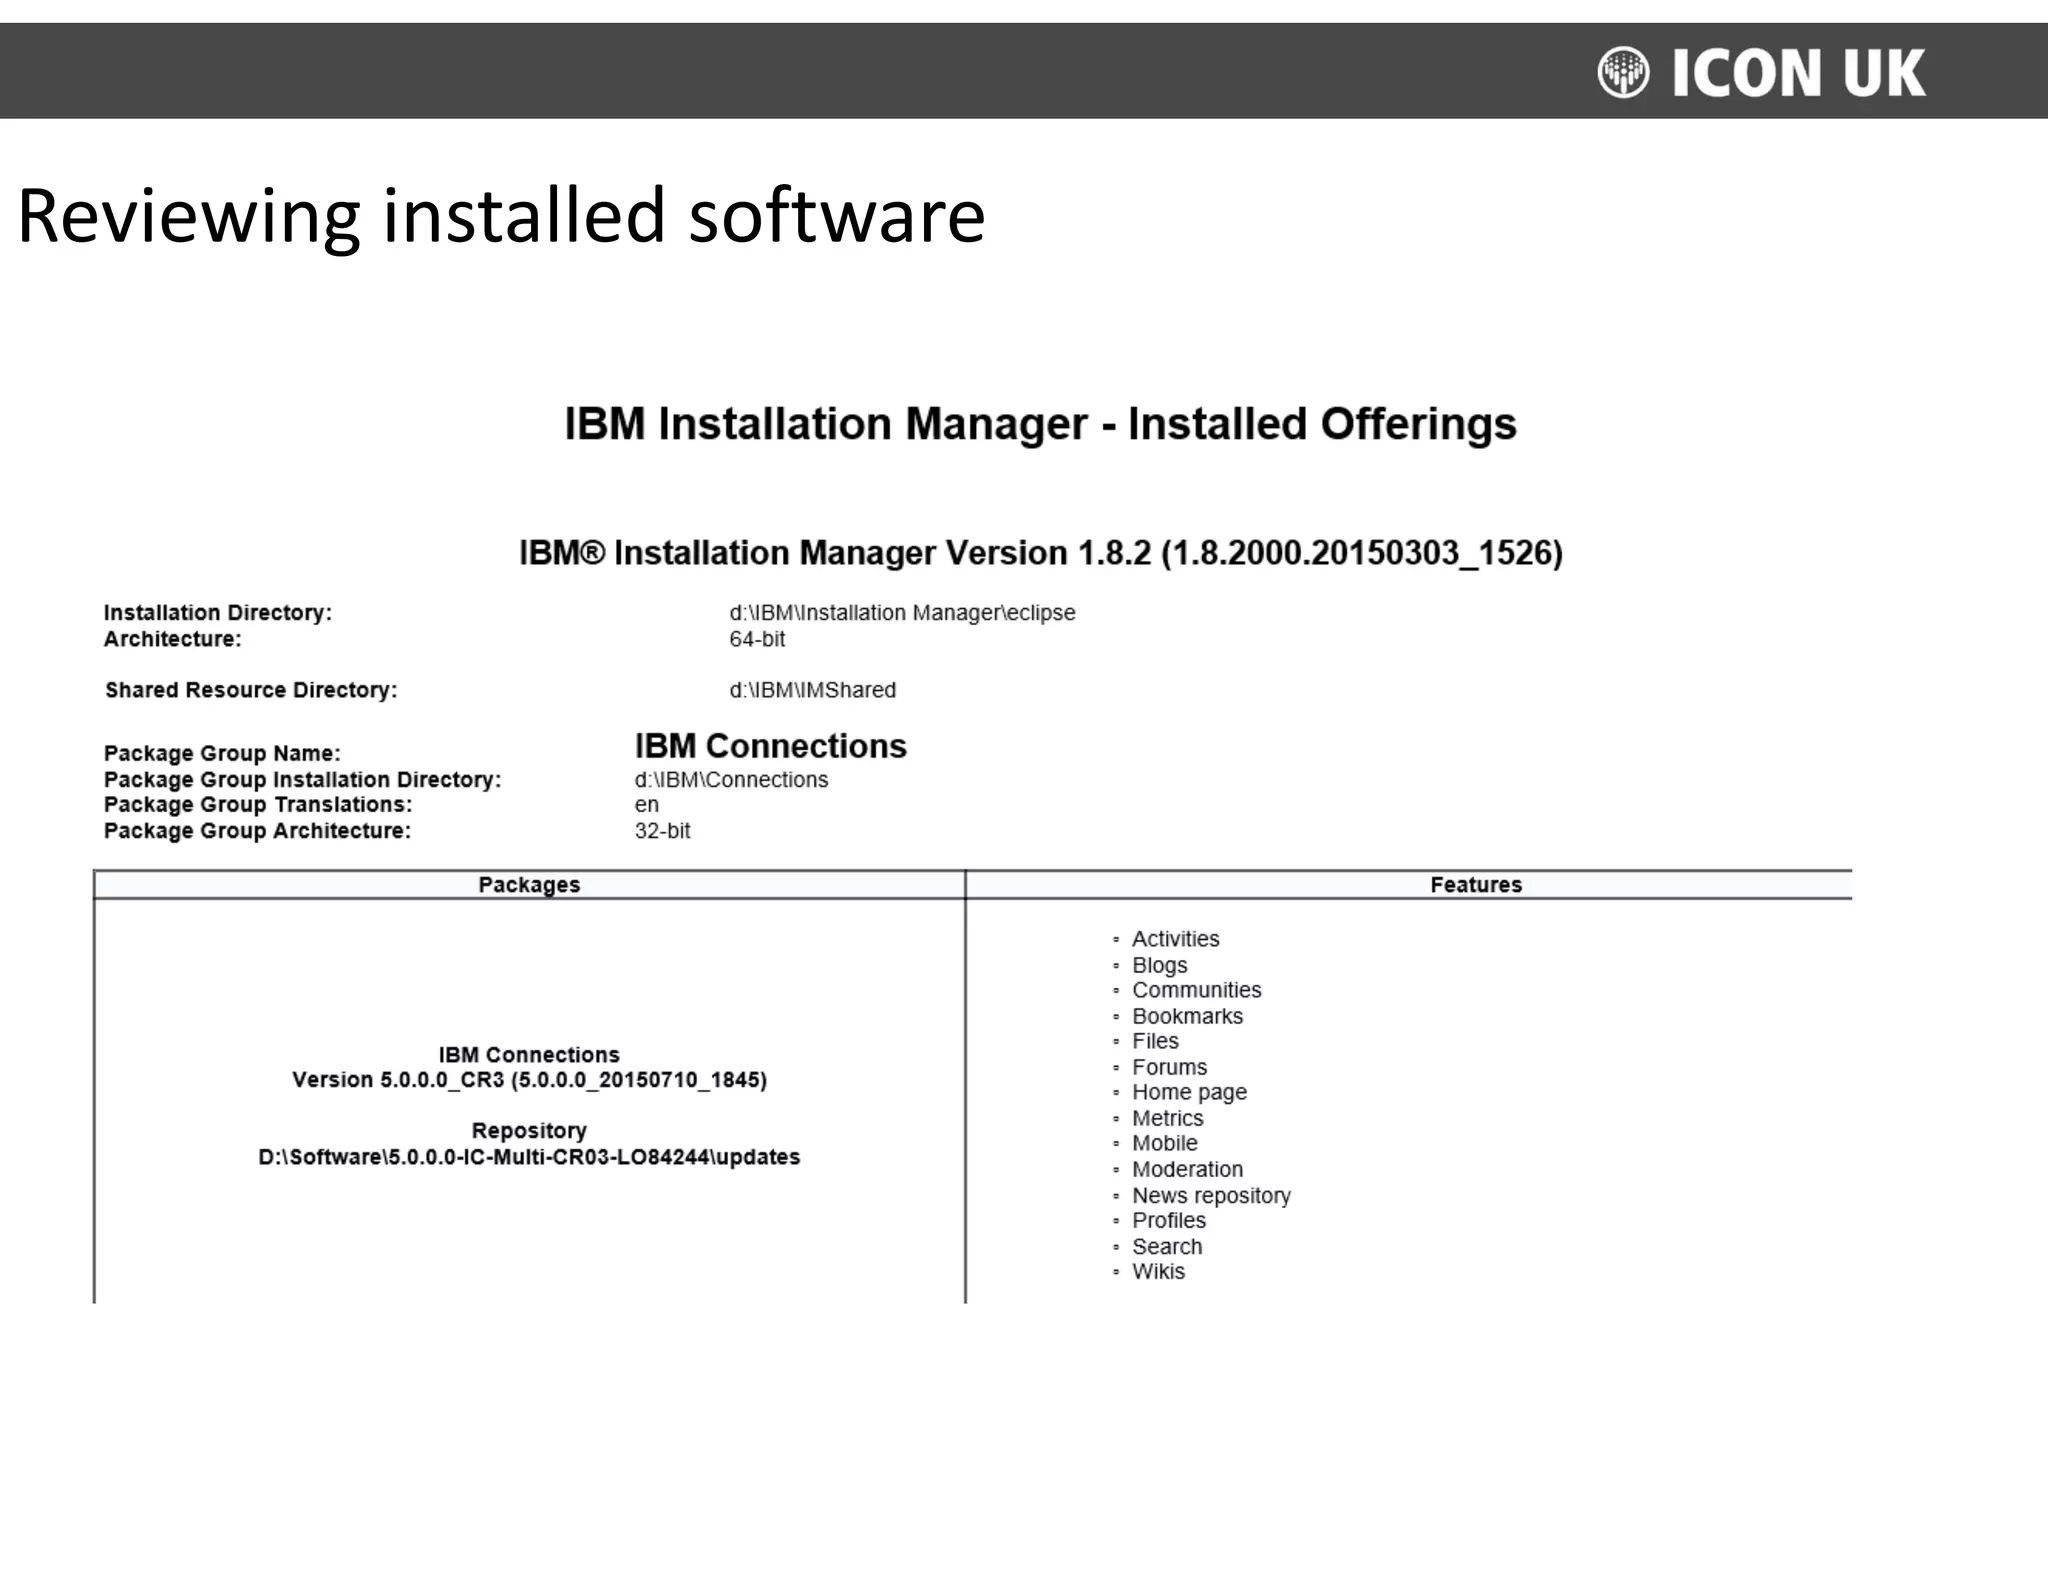Click the path 'd:\IBM\Connections'
Viewport: 2048px width, 1582px height.
point(731,780)
